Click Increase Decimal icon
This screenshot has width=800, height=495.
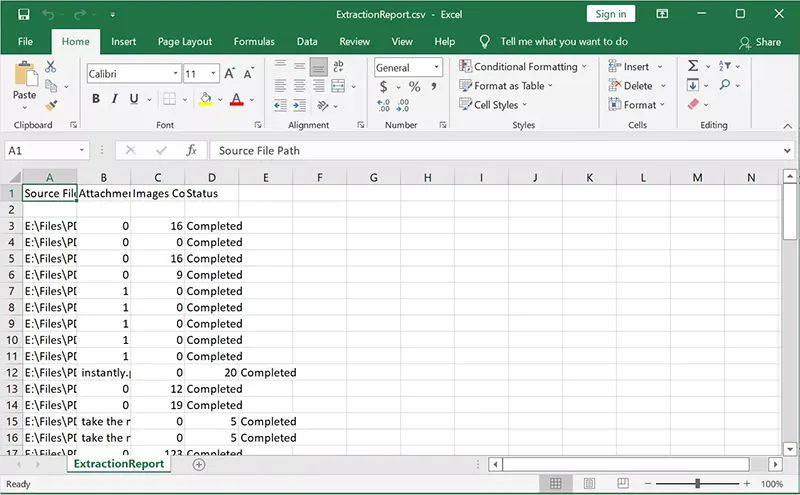click(384, 106)
